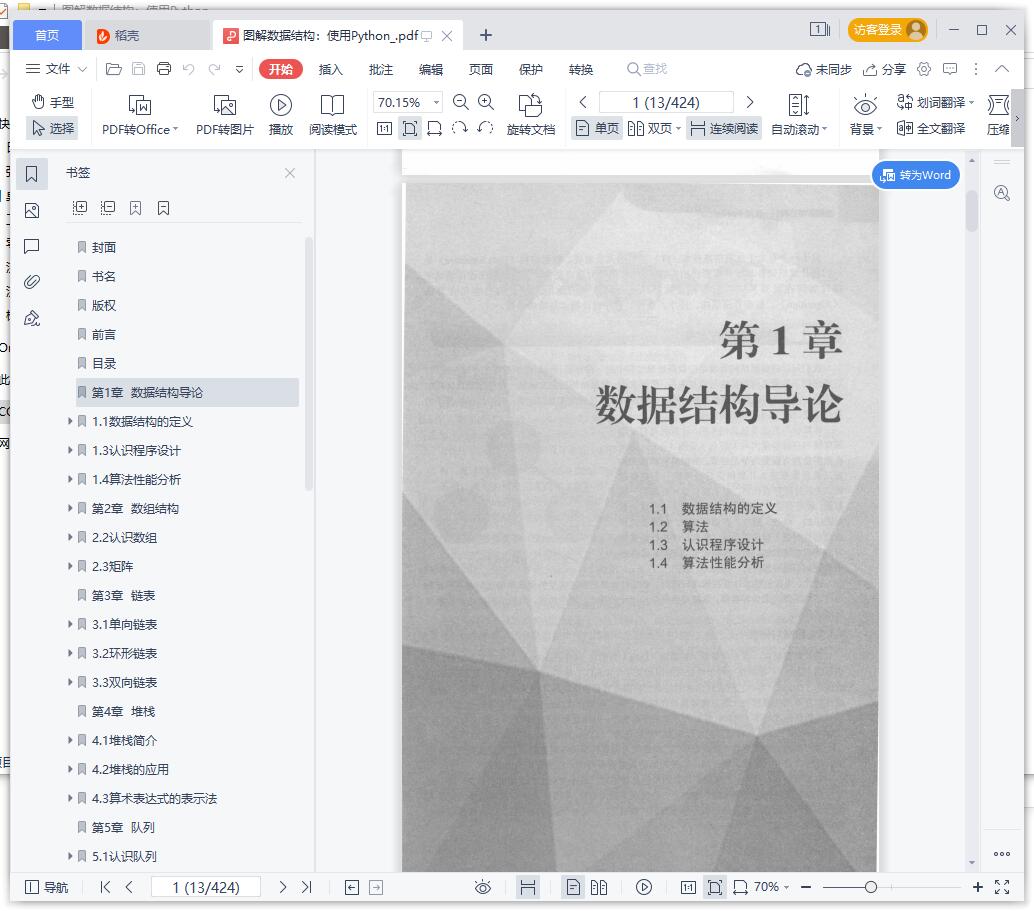Fit width view in ribbon
The width and height of the screenshot is (1034, 911).
pos(434,129)
